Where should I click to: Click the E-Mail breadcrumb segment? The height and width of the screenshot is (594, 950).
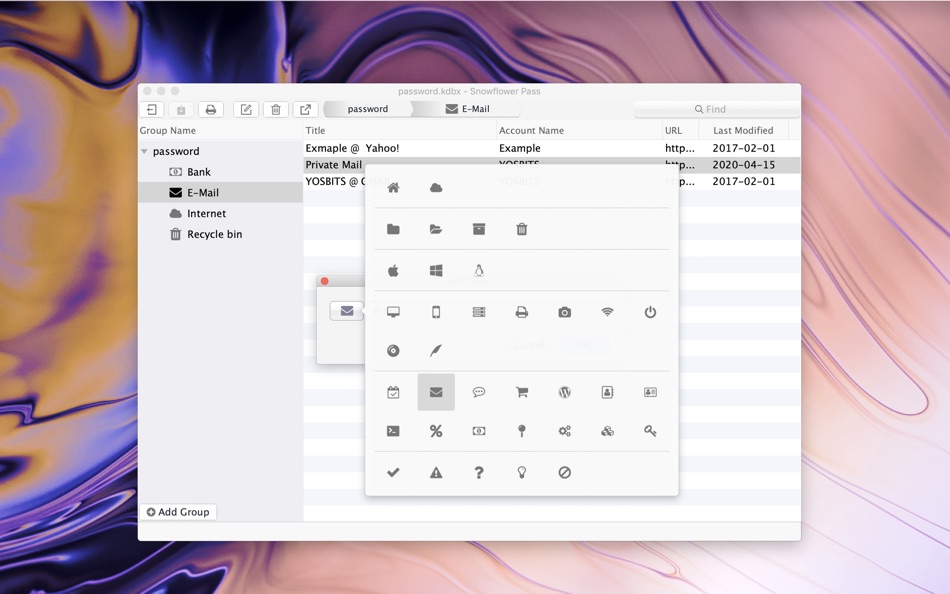click(468, 109)
